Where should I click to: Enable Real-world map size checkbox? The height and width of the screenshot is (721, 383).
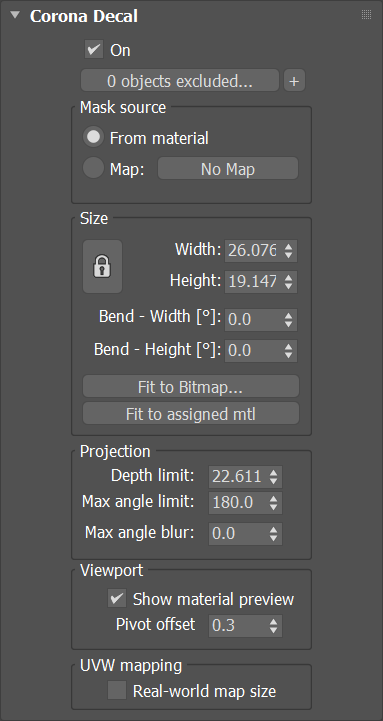pos(117,691)
